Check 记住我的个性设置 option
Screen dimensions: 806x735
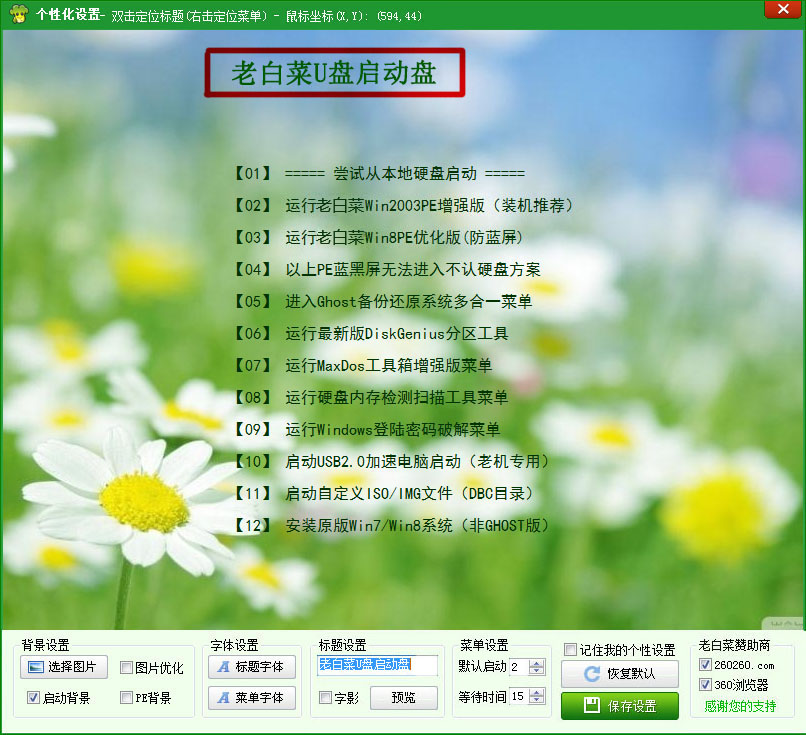pyautogui.click(x=570, y=650)
